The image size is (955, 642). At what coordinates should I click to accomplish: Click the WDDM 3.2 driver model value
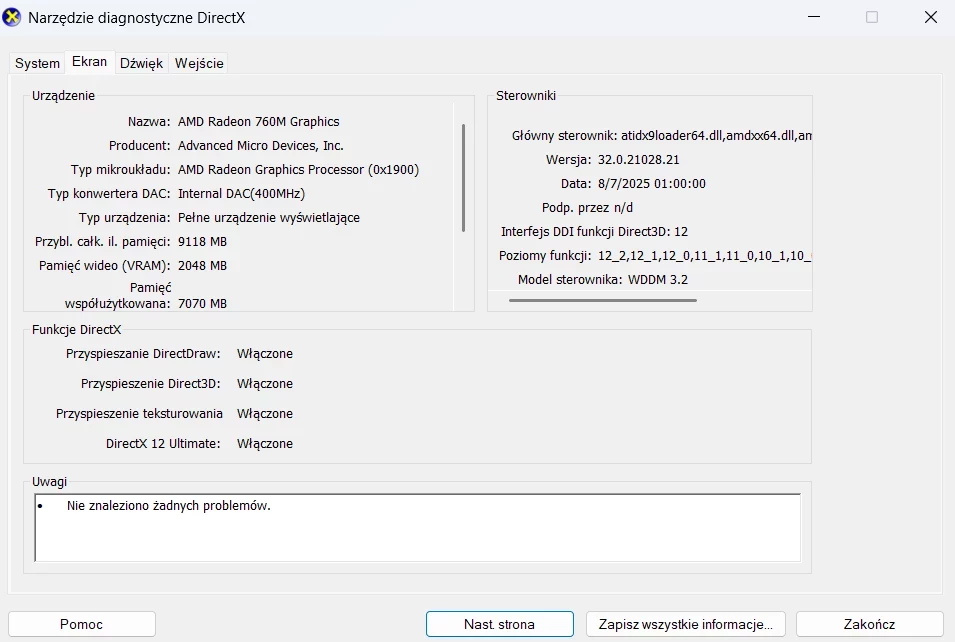[x=658, y=280]
